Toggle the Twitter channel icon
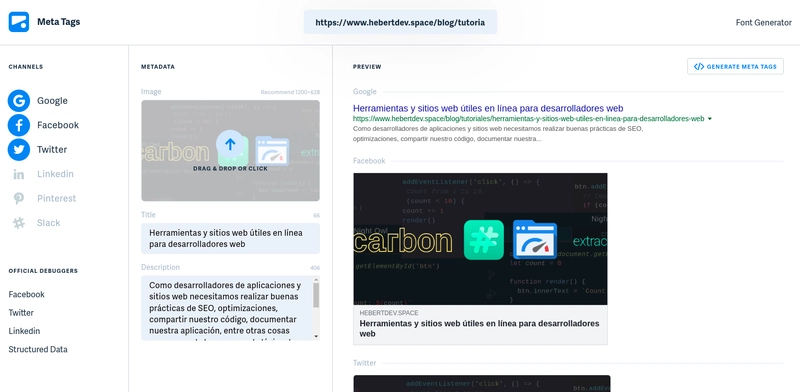This screenshot has width=800, height=392. [x=19, y=150]
